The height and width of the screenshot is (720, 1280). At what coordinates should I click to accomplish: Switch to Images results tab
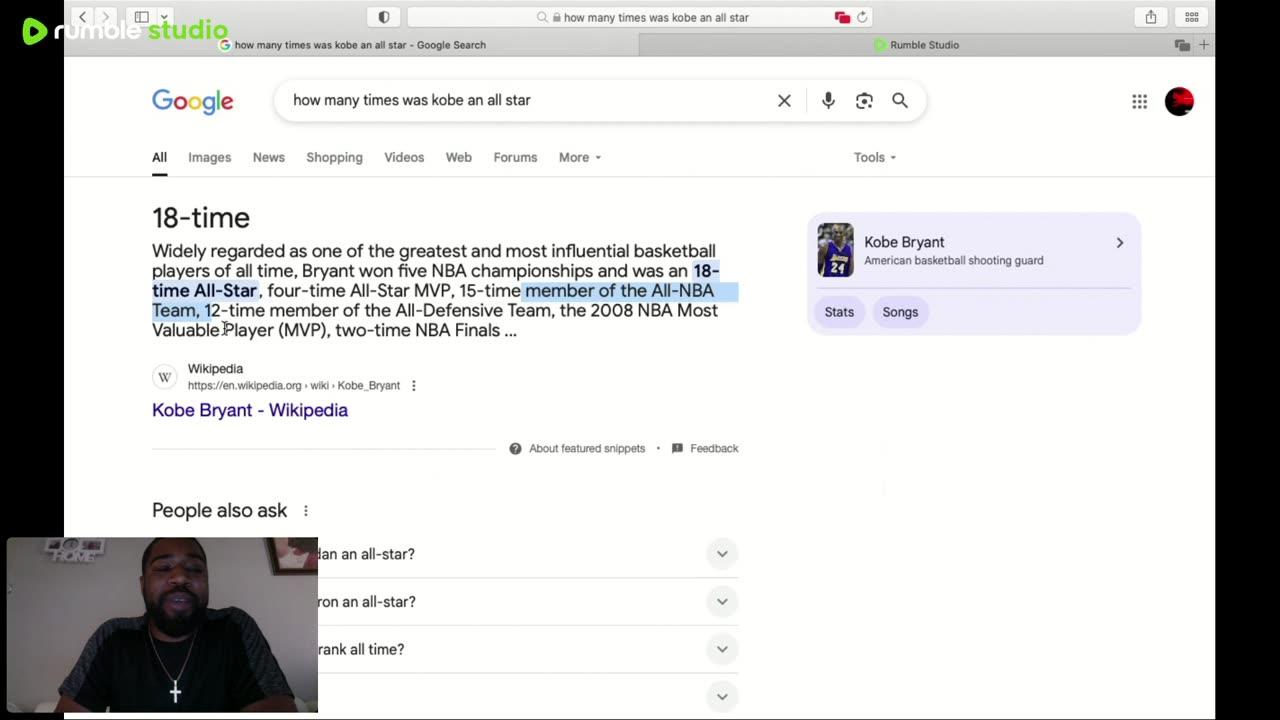tap(209, 157)
